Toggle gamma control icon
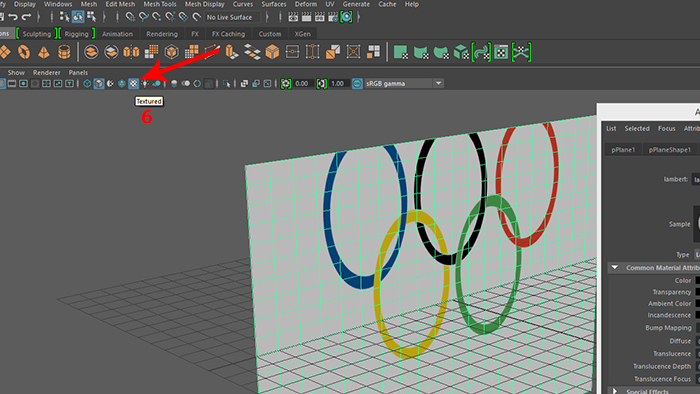Screen dimensions: 700x394 (322, 83)
